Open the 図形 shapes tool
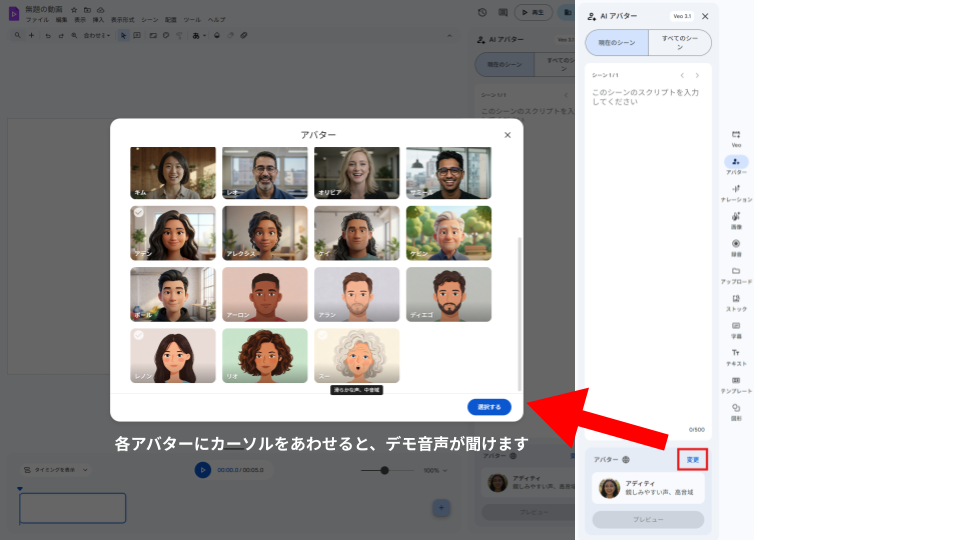 pos(736,408)
